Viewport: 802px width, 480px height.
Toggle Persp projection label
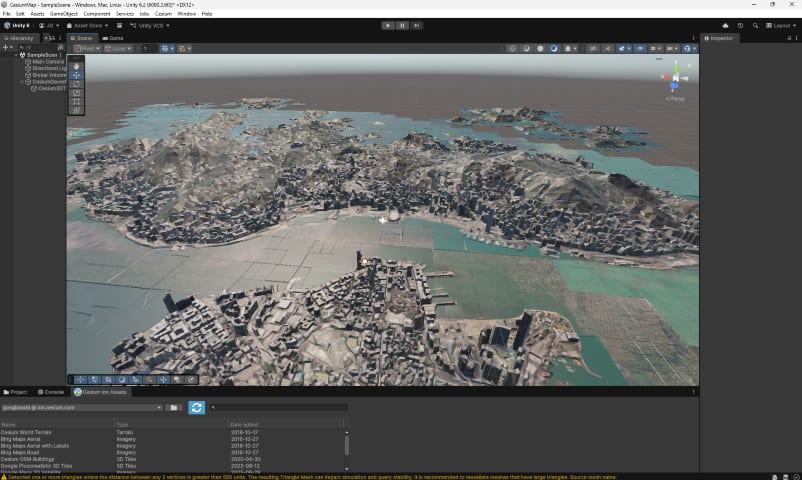pos(675,99)
